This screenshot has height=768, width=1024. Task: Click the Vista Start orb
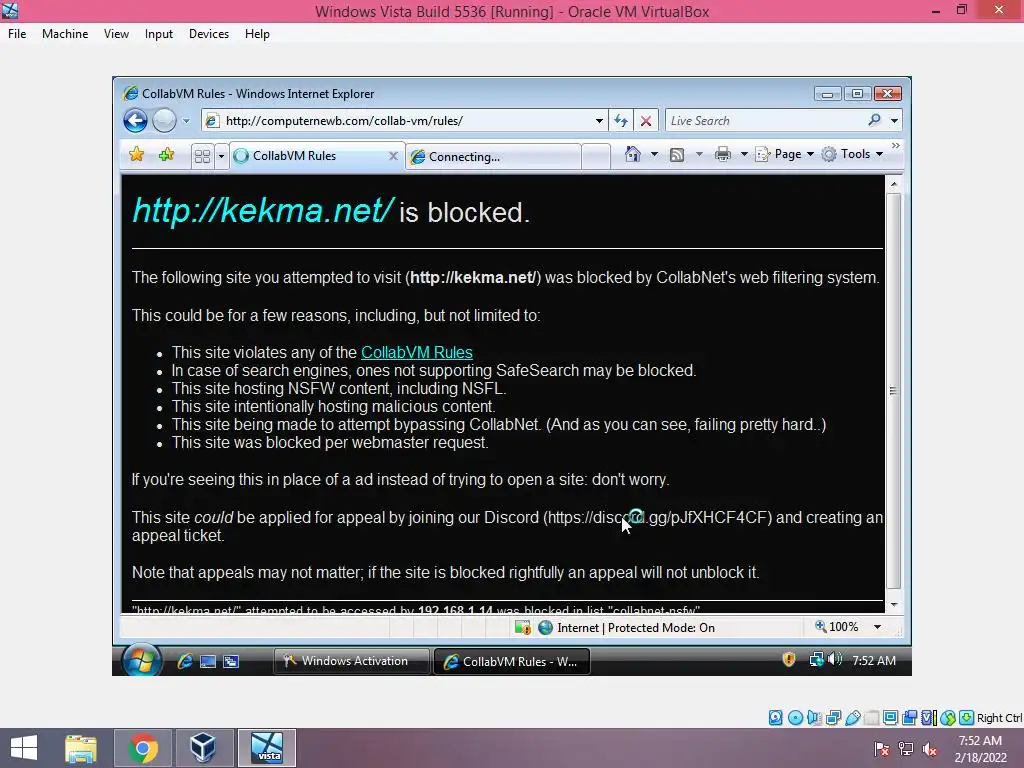(142, 660)
